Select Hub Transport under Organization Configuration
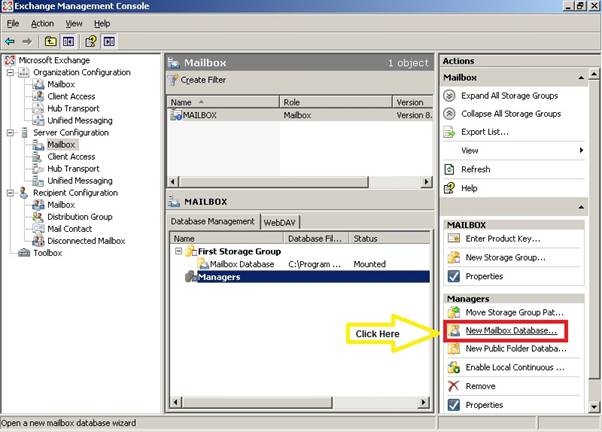This screenshot has height=432, width=602. pos(73,108)
